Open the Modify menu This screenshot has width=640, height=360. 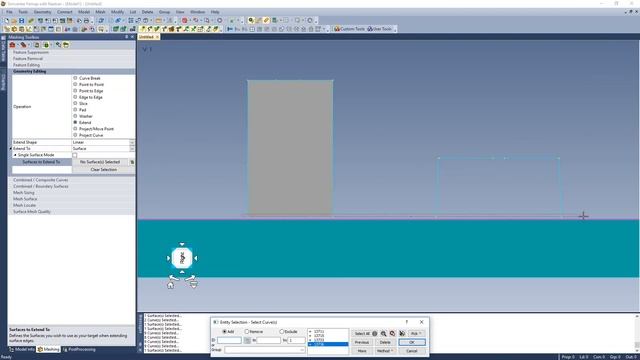118,12
